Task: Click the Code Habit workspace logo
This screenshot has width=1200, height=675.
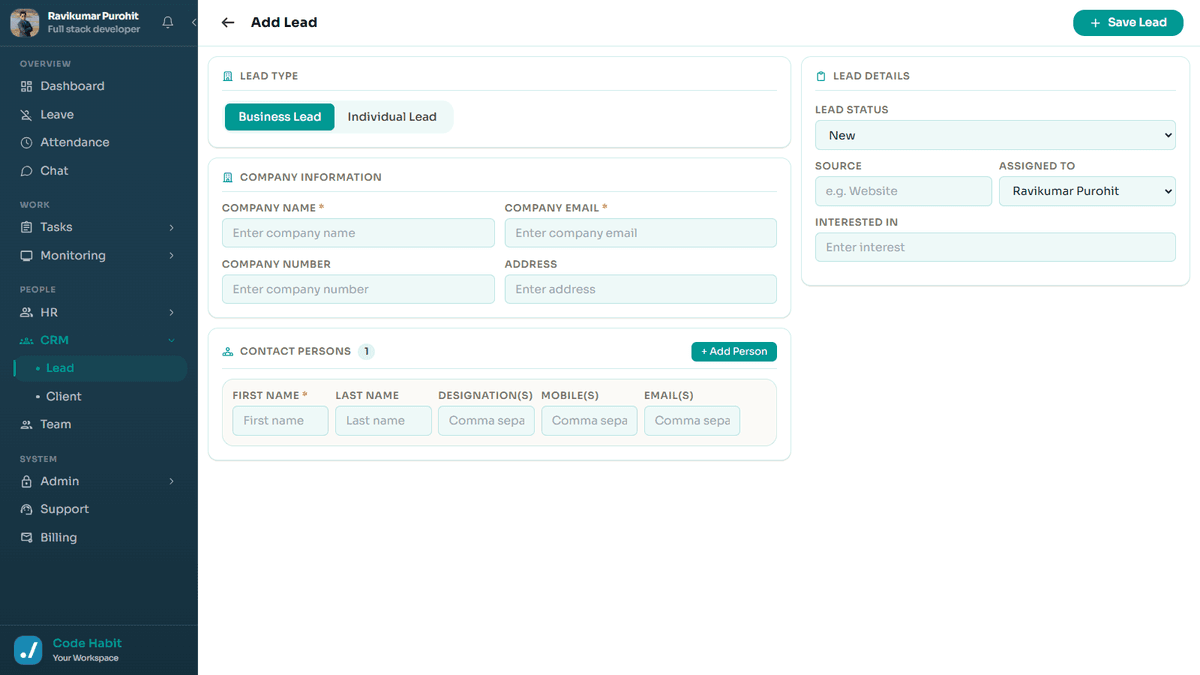Action: coord(28,650)
